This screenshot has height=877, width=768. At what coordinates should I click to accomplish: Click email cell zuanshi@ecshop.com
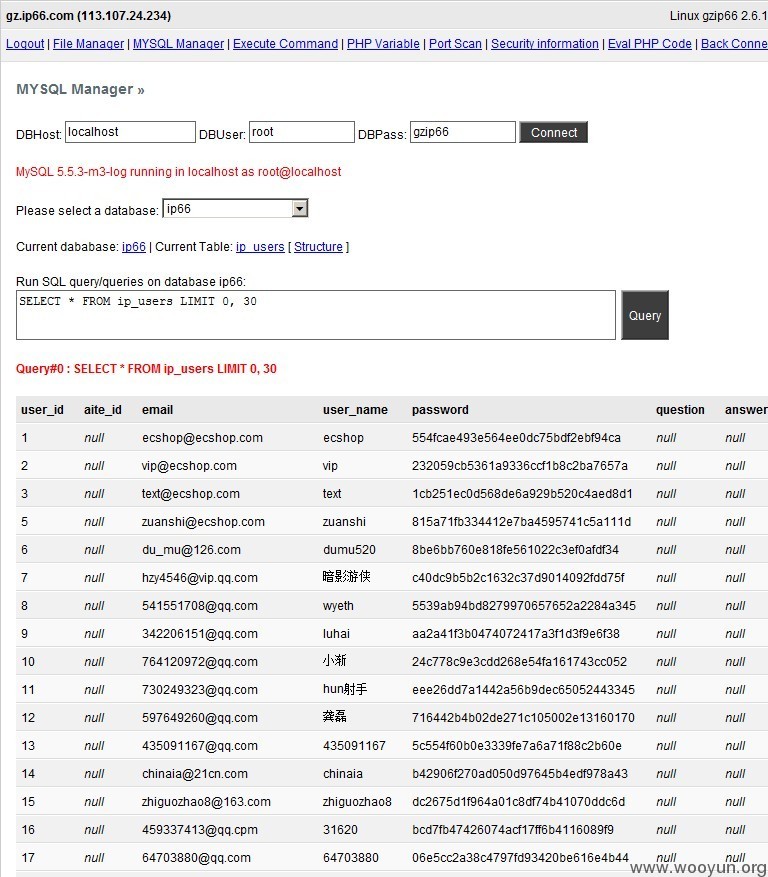[x=203, y=521]
